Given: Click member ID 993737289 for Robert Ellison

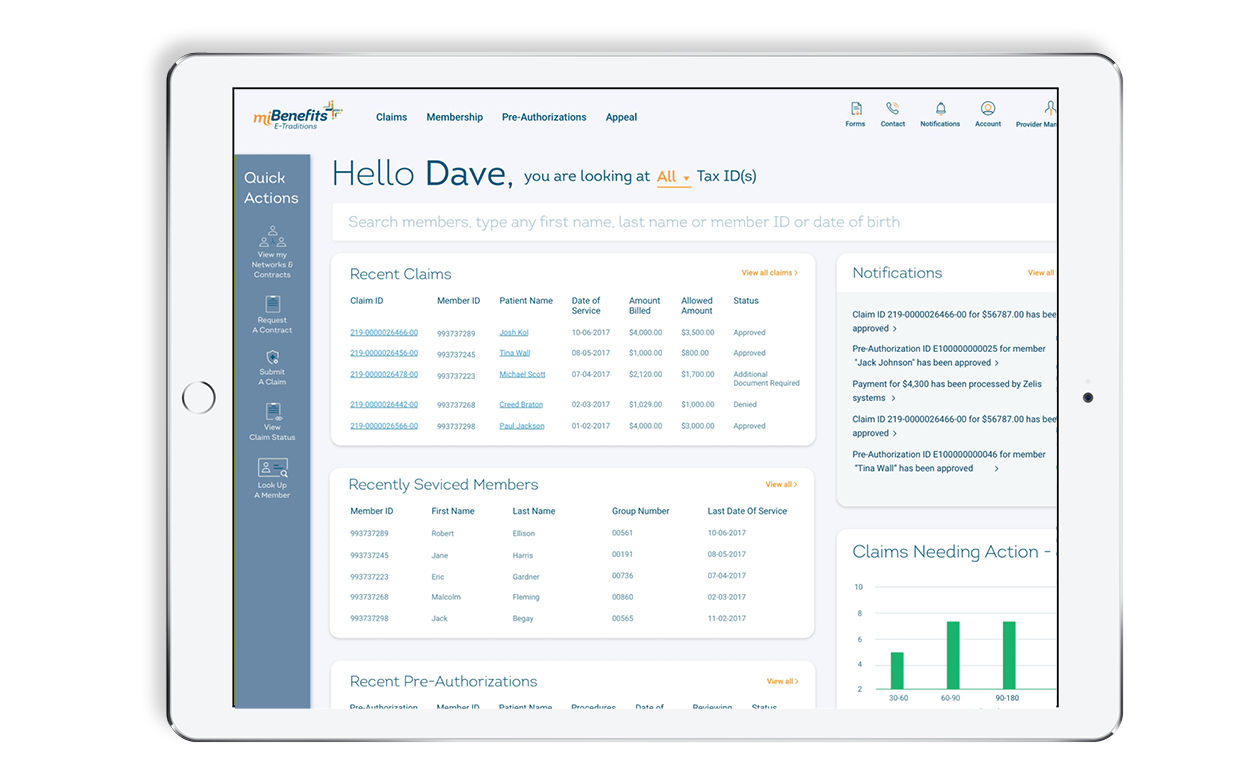Looking at the screenshot, I should click(x=369, y=534).
